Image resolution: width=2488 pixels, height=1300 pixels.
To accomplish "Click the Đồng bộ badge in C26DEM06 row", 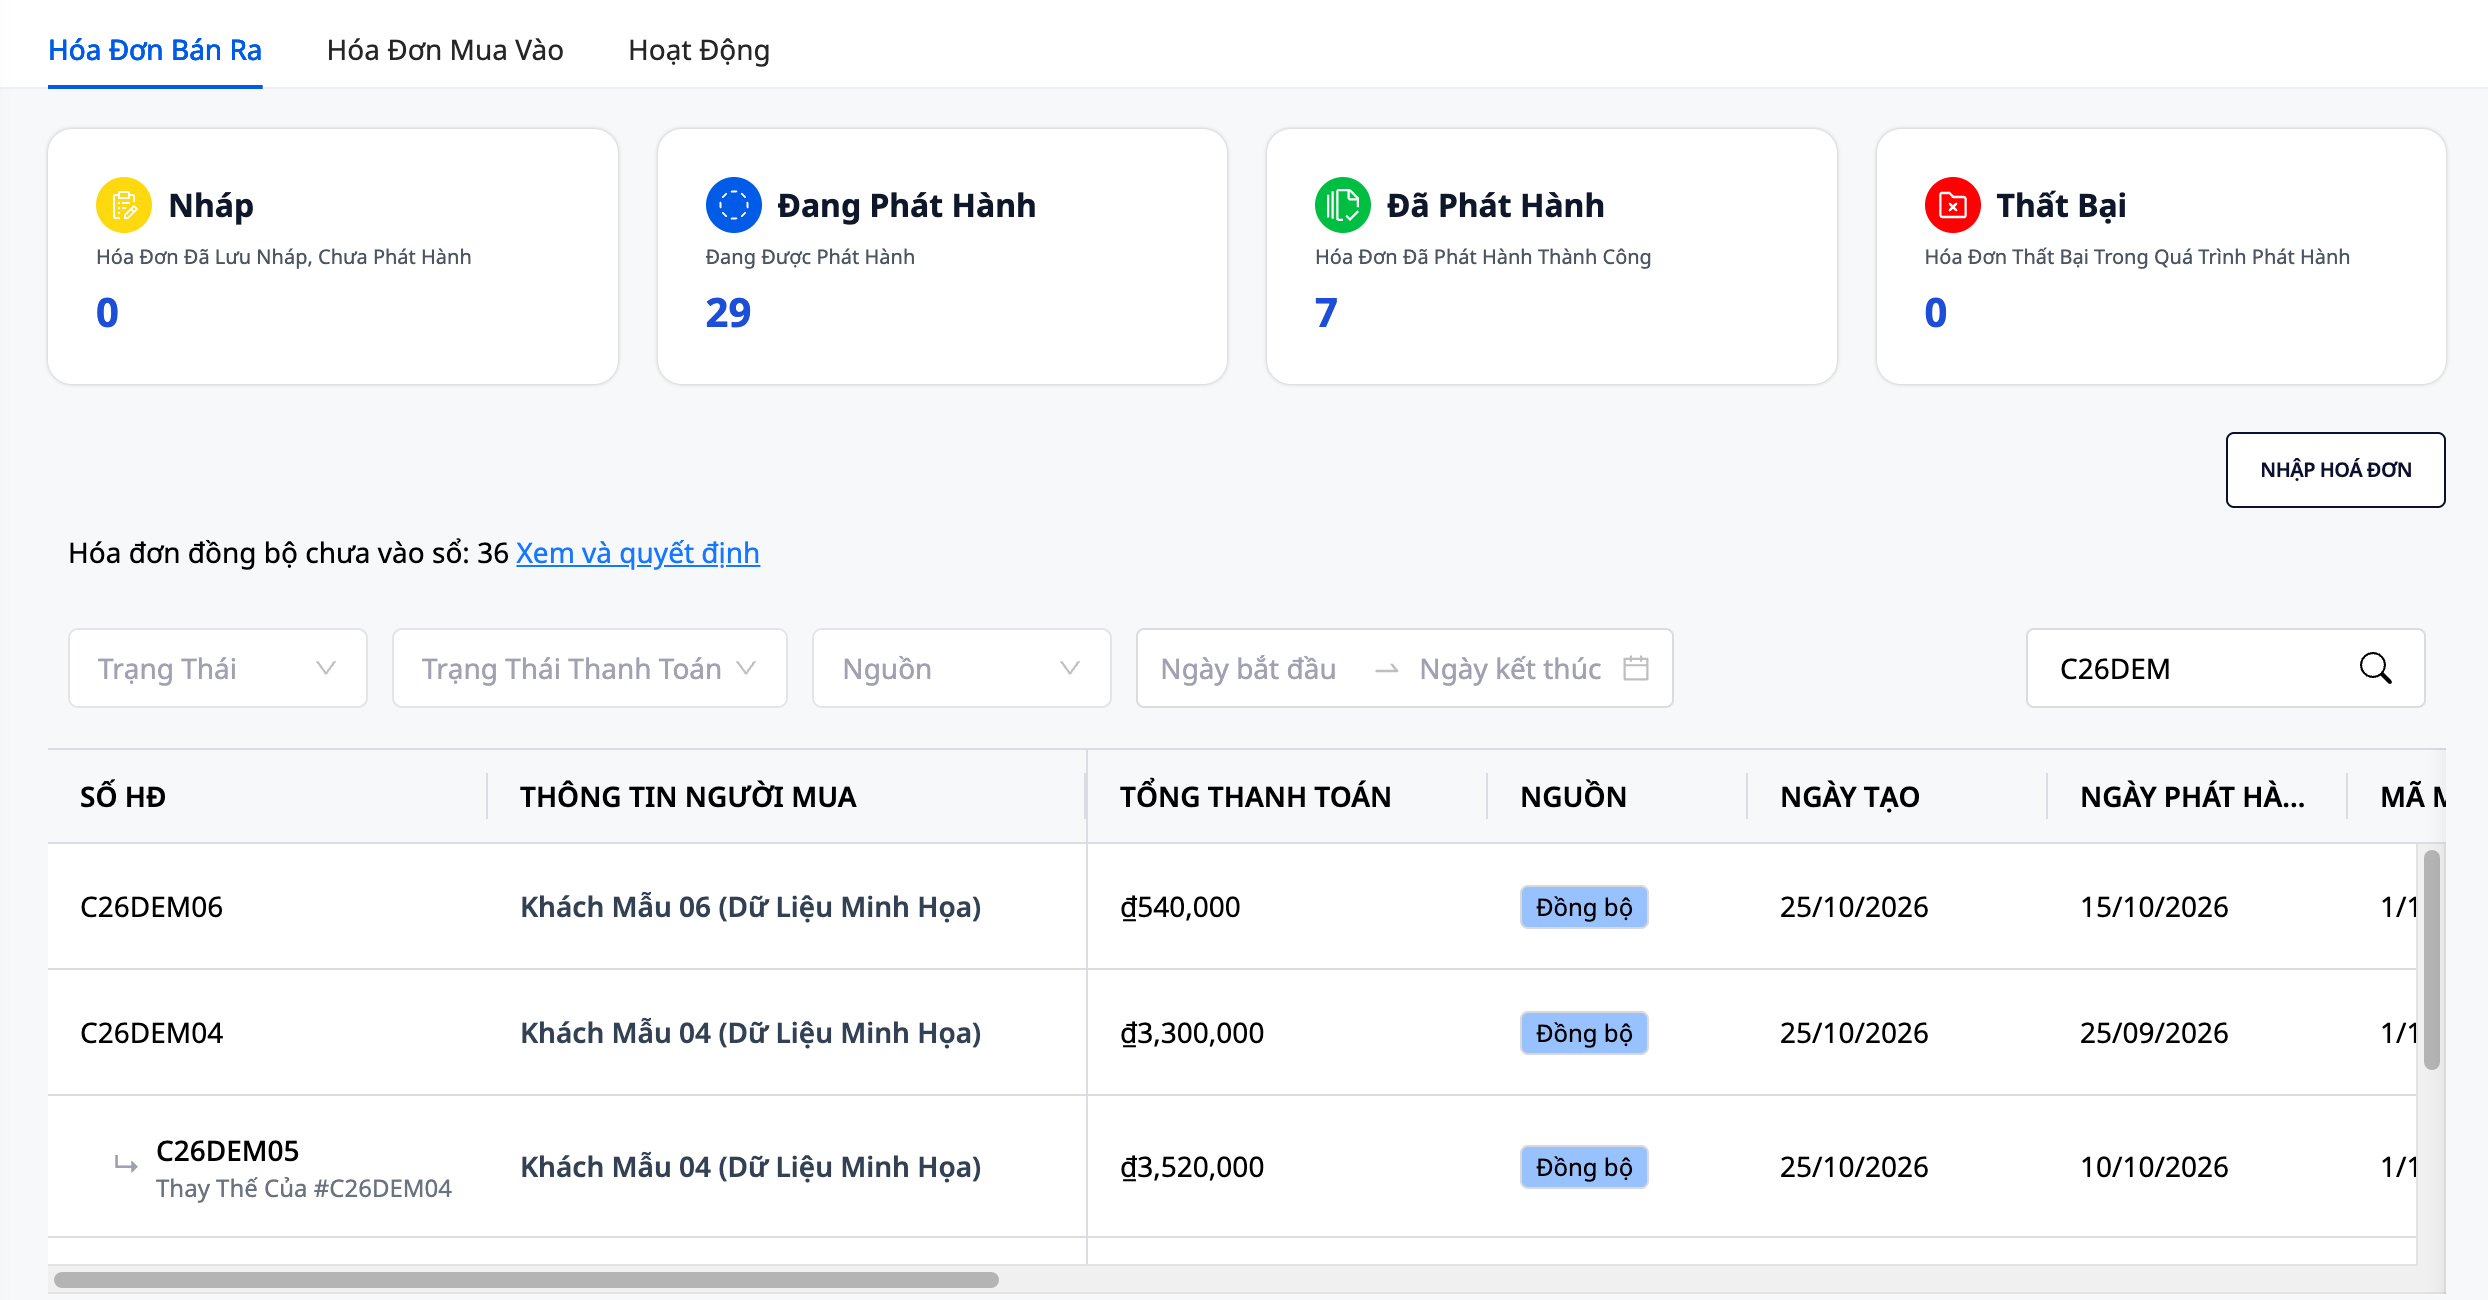I will pos(1584,907).
